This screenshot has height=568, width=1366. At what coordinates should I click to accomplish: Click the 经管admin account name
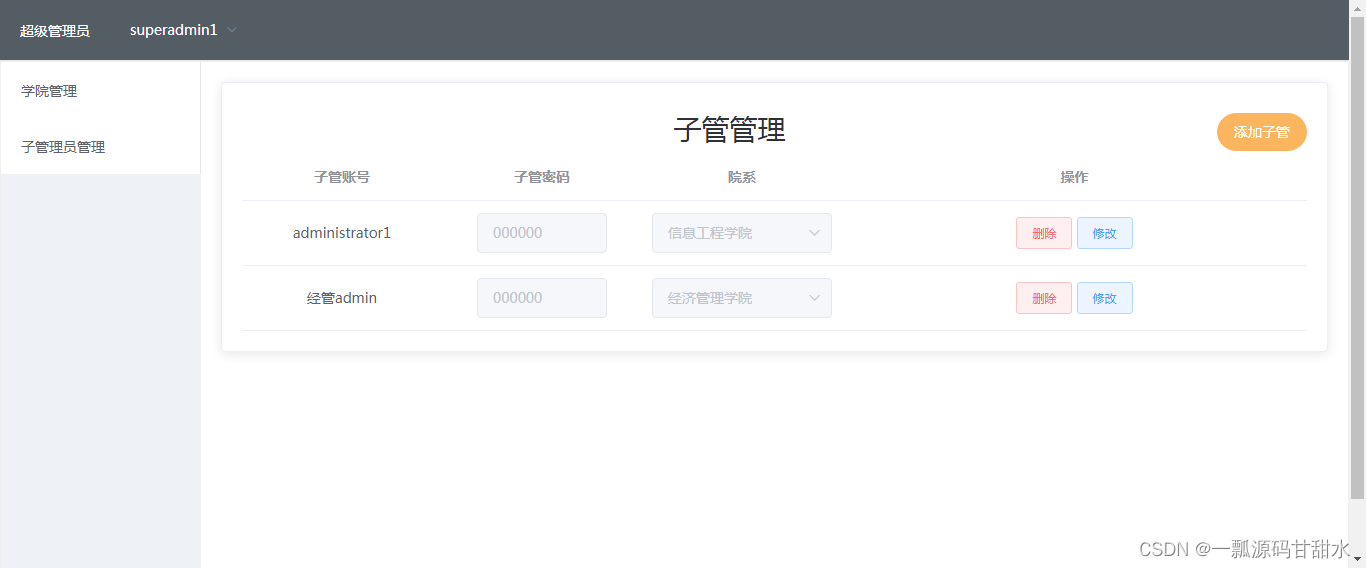pyautogui.click(x=342, y=298)
